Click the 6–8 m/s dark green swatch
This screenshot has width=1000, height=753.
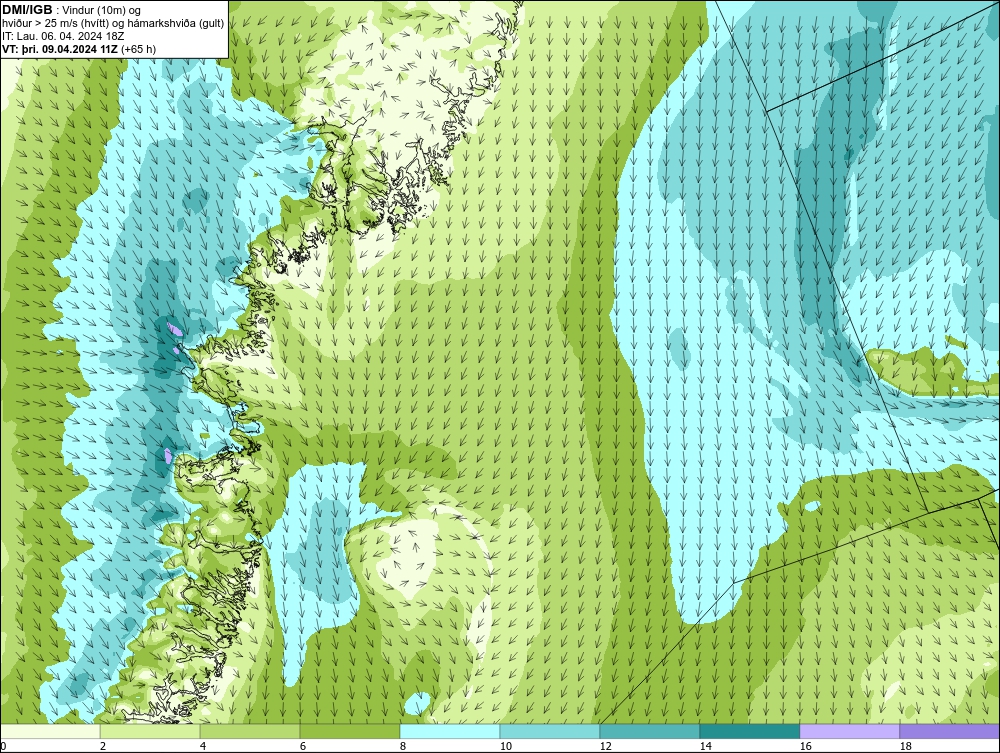pos(349,731)
